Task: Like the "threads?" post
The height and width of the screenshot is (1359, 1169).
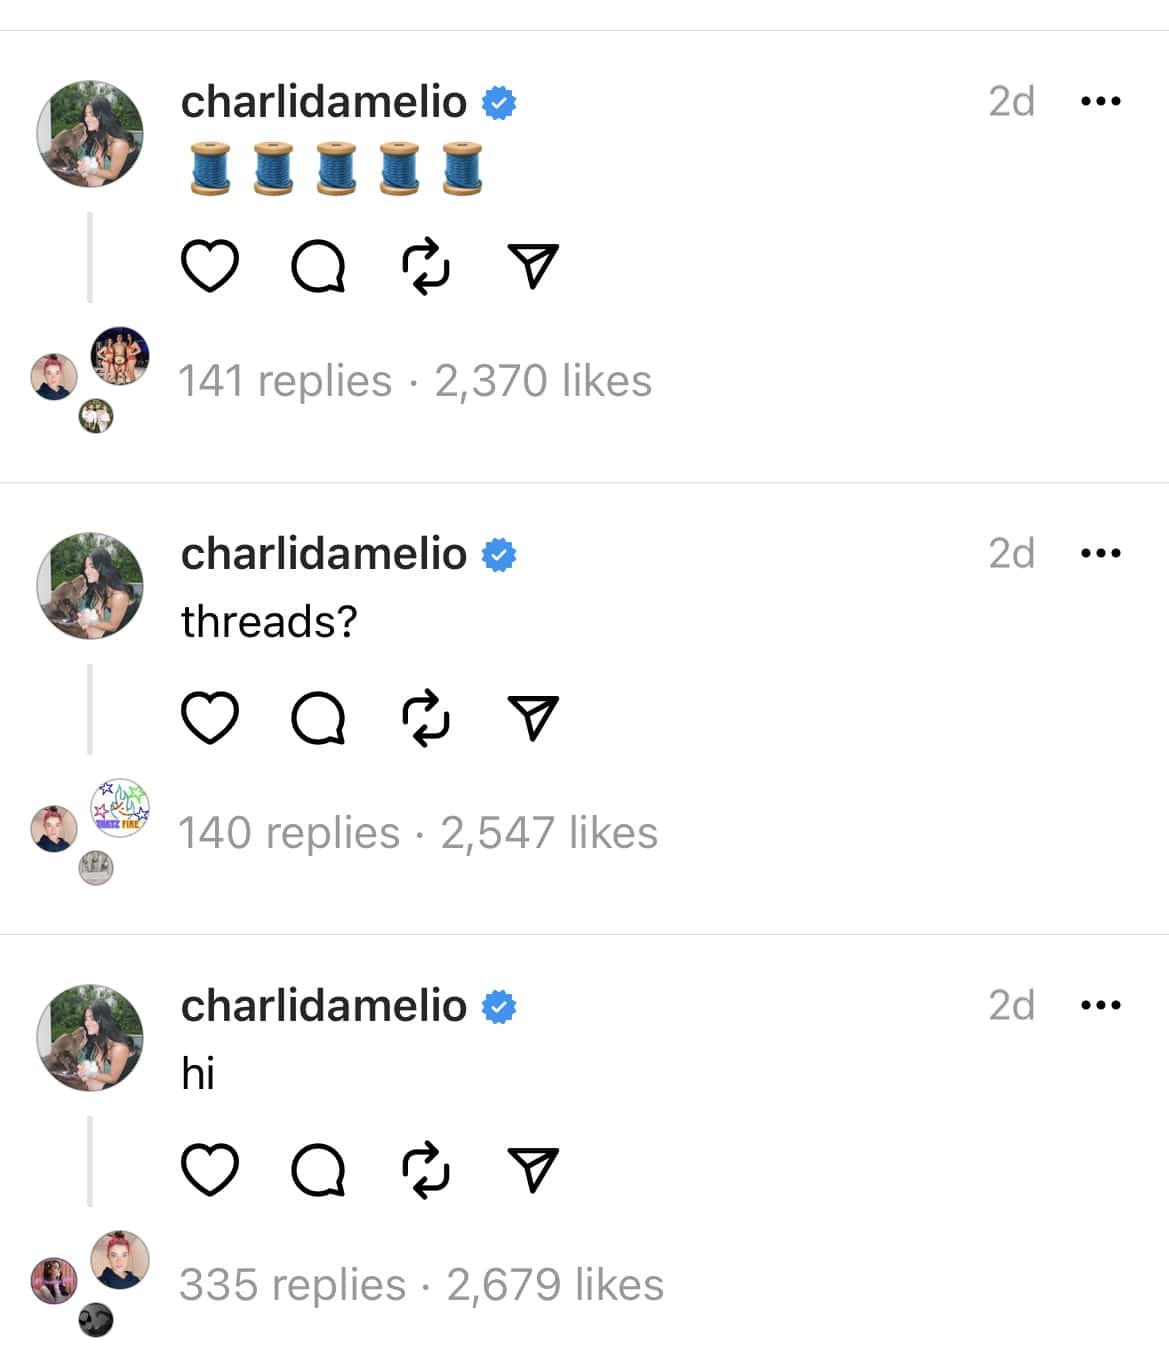Action: coord(210,715)
